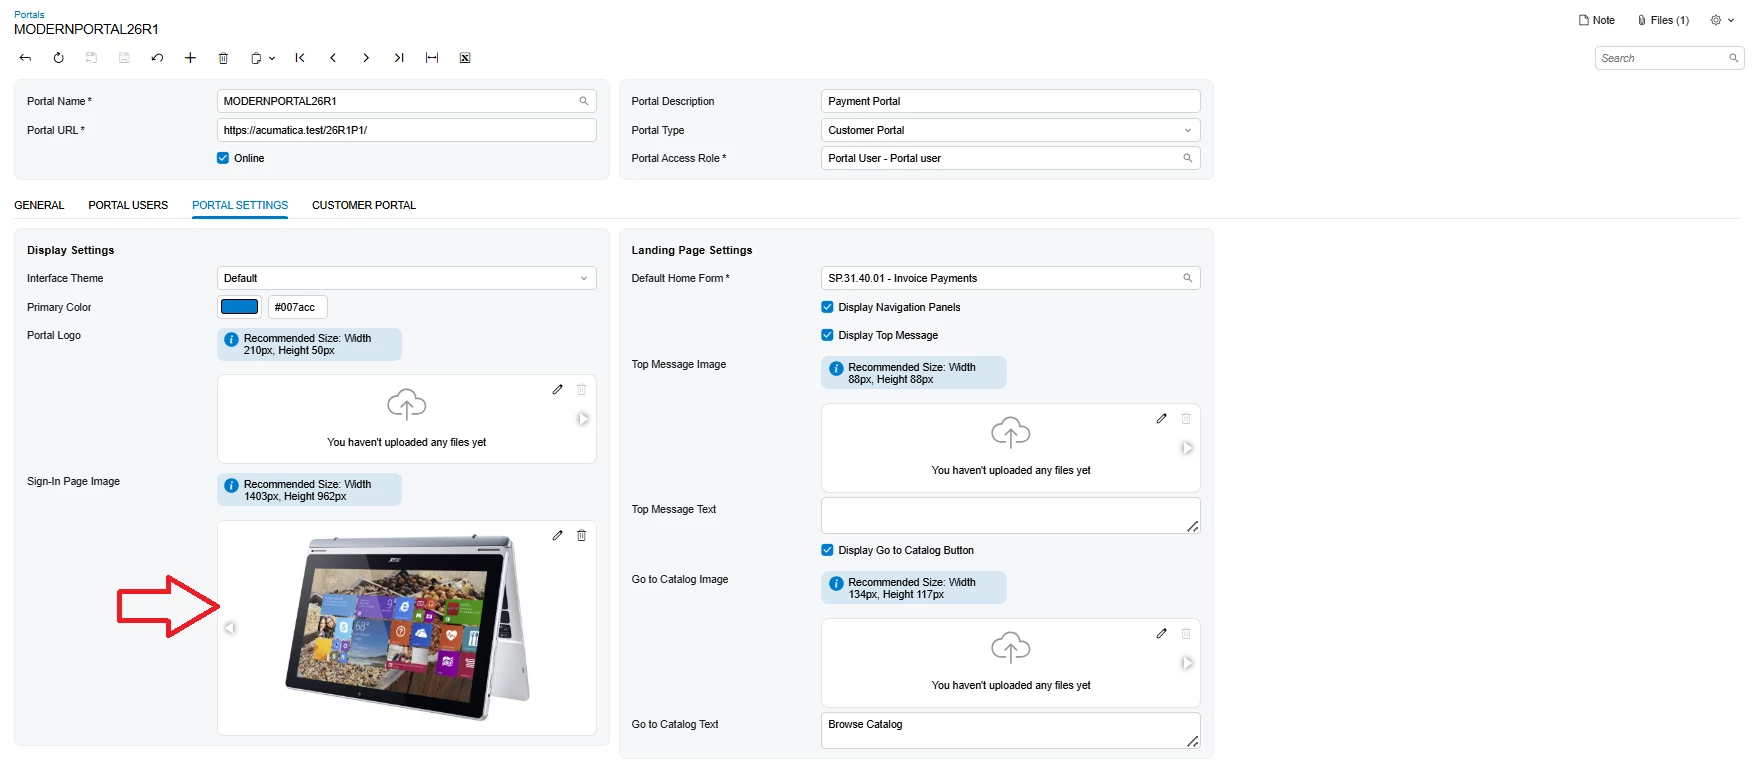Click the Portals breadcrumb link

29,15
